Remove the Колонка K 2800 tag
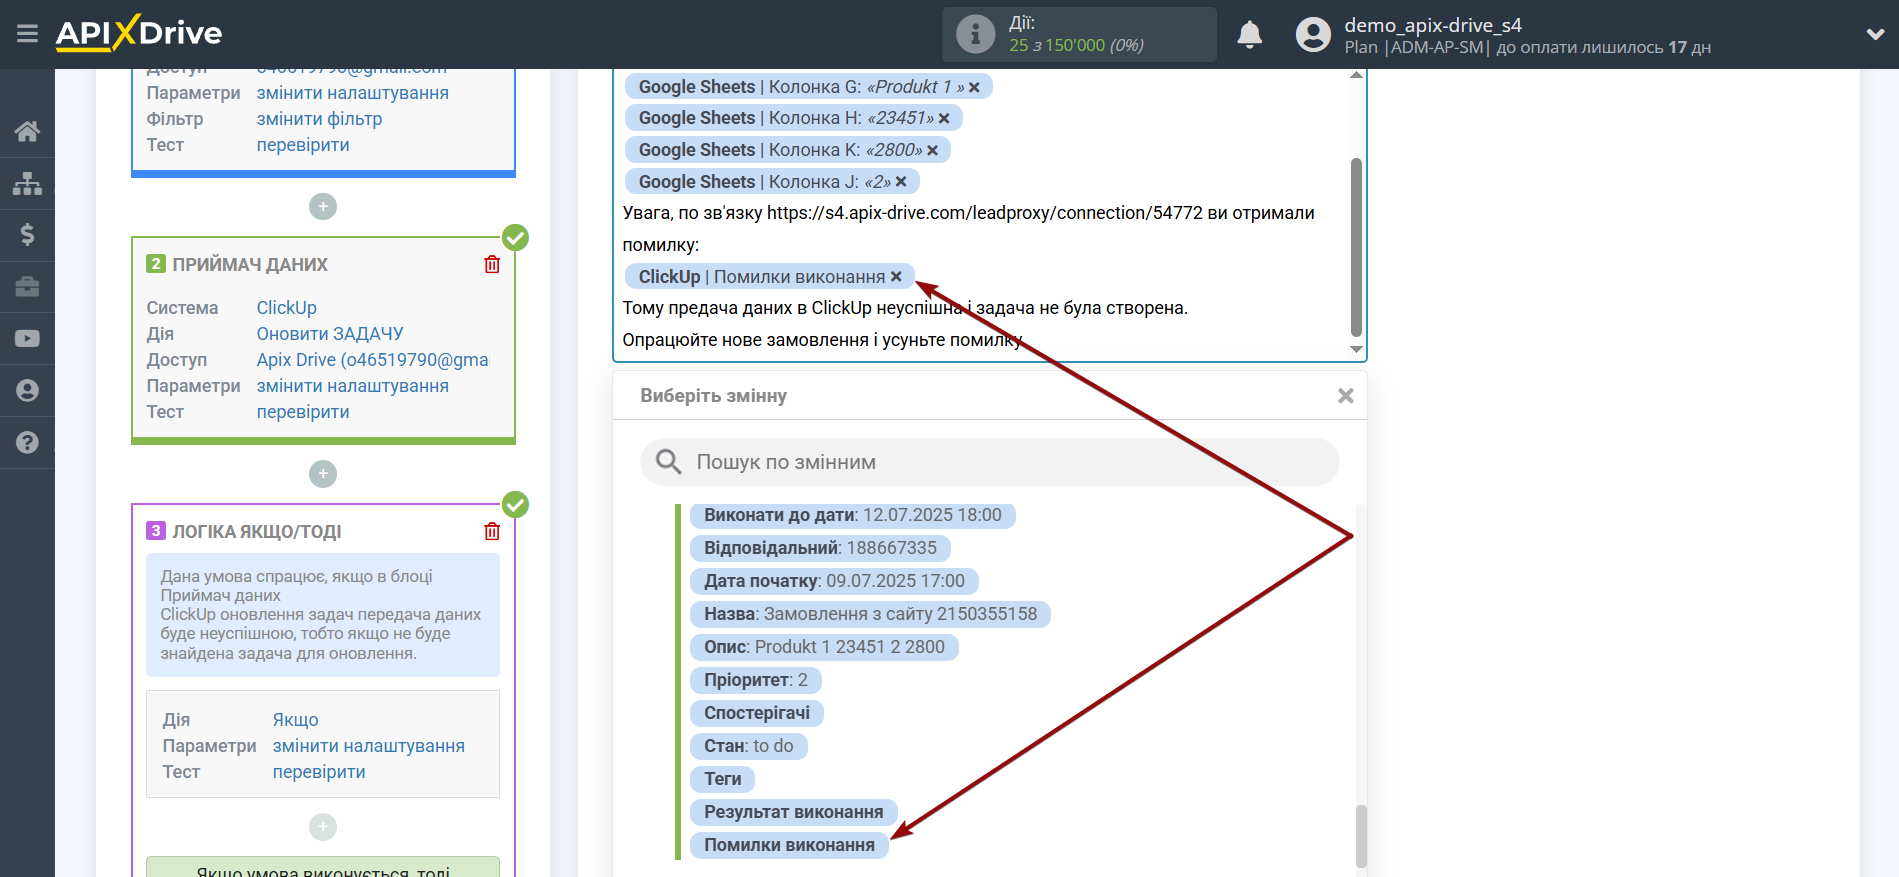The width and height of the screenshot is (1899, 877). (932, 150)
